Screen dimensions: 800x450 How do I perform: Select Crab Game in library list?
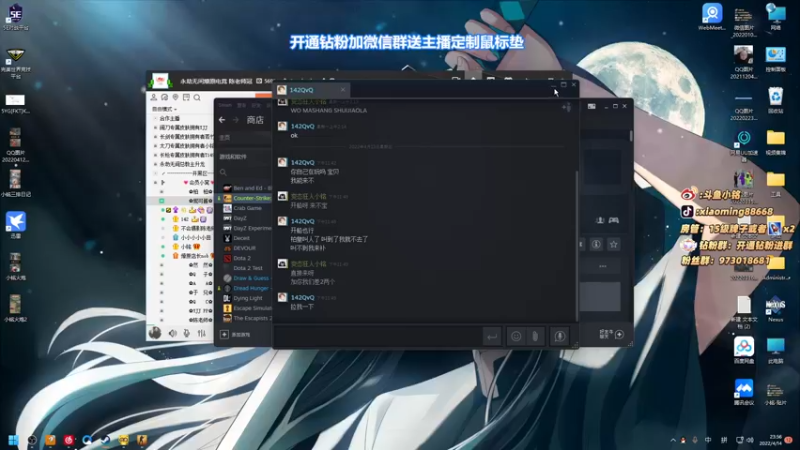pos(247,208)
